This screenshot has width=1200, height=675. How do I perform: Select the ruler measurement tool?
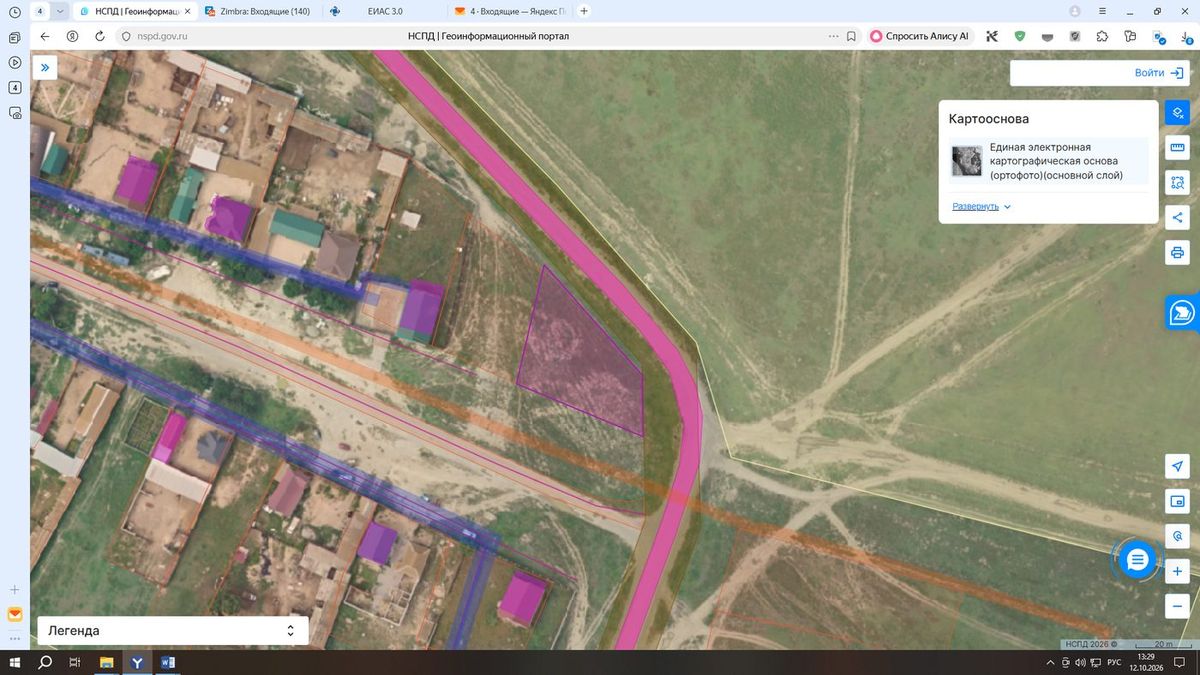click(x=1177, y=148)
